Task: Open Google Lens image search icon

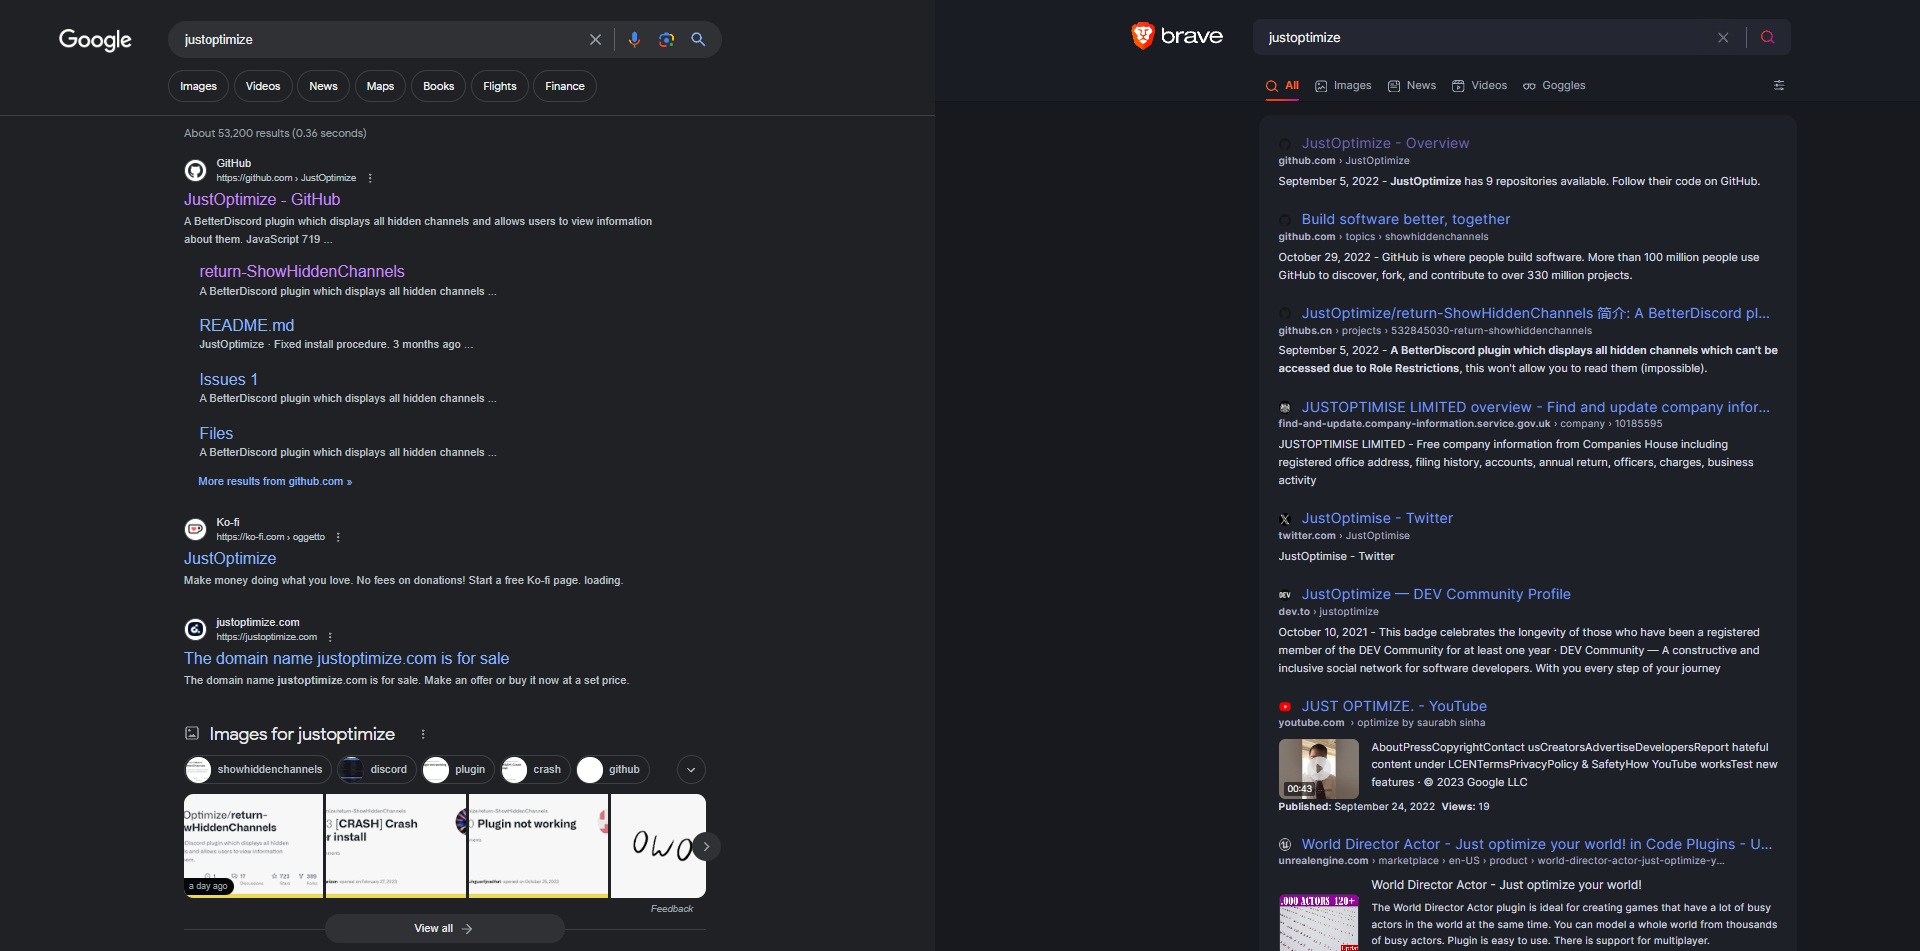Action: click(x=666, y=40)
